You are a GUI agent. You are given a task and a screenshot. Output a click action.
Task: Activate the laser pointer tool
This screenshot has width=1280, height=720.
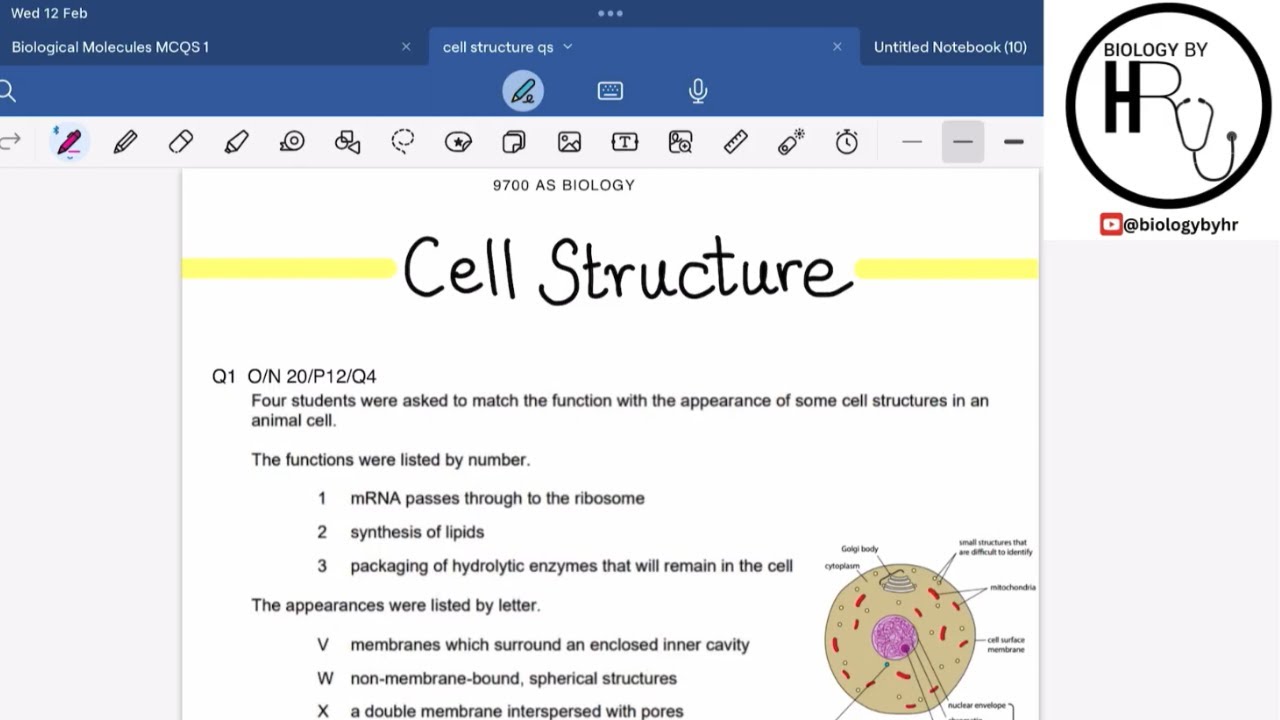[x=791, y=142]
